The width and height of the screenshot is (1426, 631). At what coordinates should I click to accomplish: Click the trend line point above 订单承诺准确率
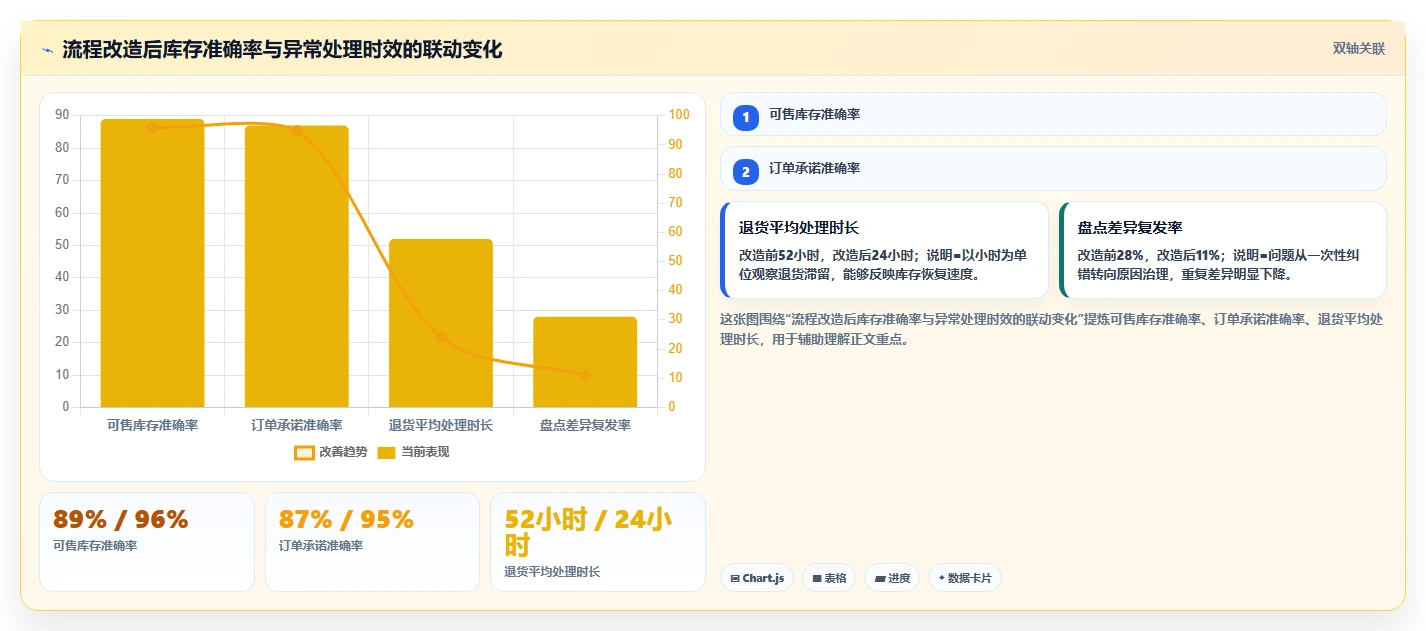pyautogui.click(x=297, y=130)
